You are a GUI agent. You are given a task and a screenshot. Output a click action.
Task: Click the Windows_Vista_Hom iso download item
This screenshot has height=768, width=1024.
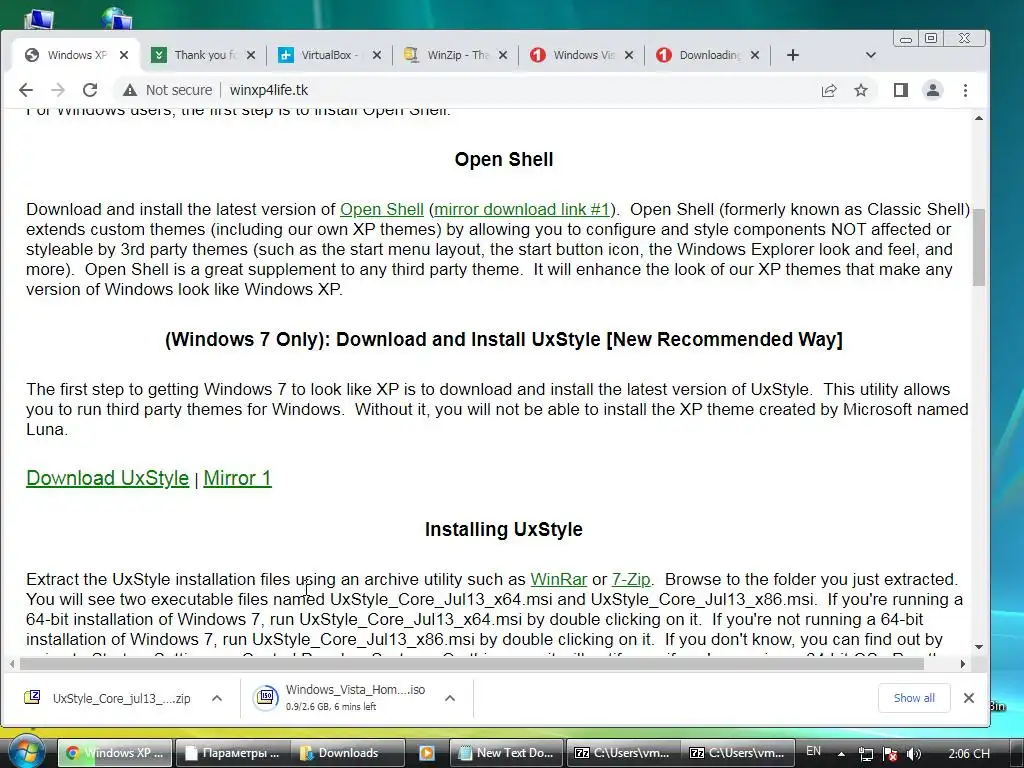click(340, 698)
